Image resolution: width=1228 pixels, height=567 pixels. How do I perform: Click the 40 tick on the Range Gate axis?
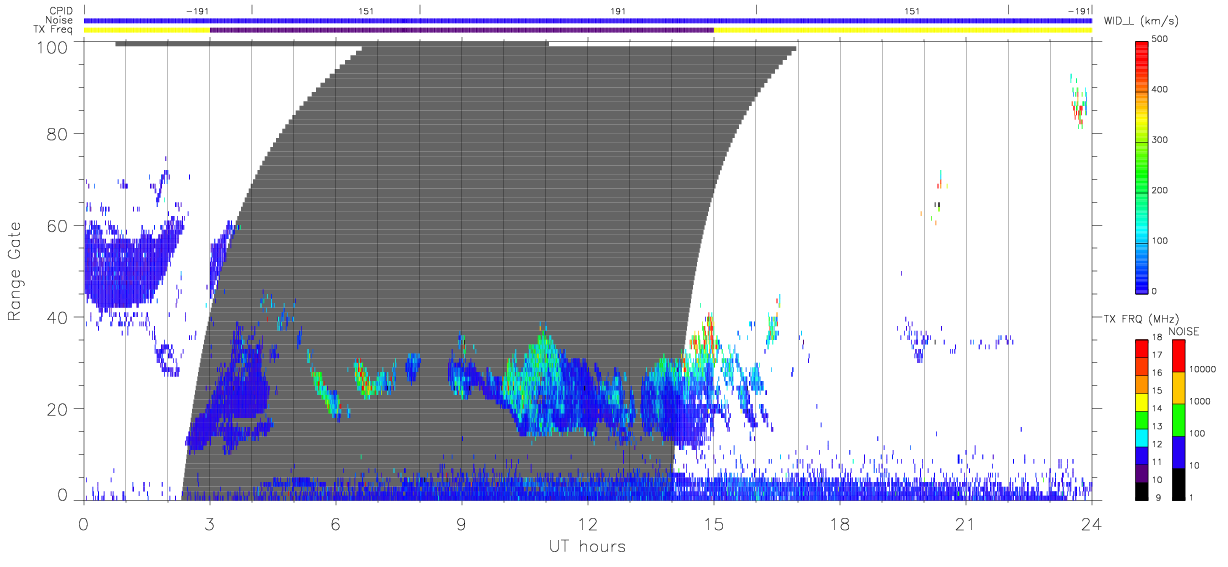click(60, 317)
